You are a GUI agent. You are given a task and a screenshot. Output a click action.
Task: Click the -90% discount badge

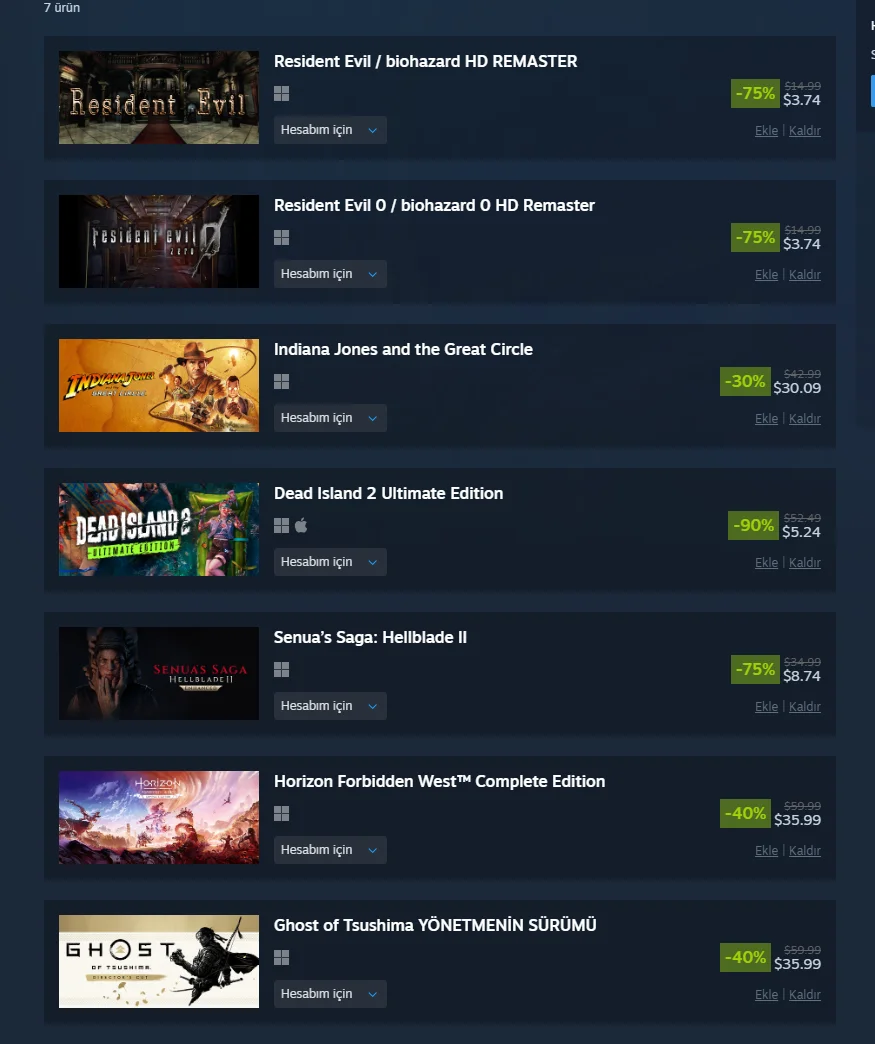(753, 525)
